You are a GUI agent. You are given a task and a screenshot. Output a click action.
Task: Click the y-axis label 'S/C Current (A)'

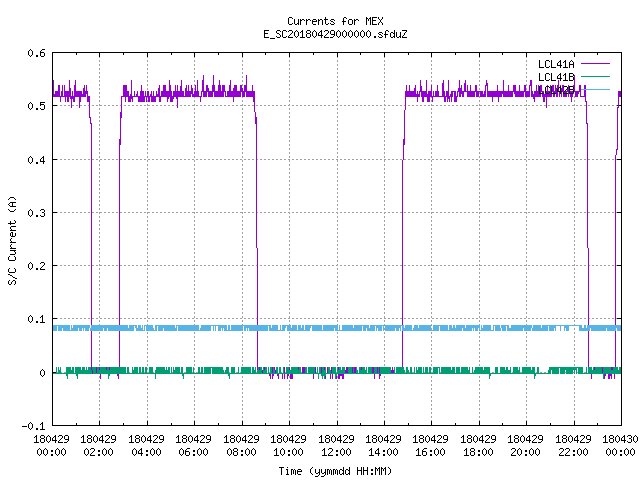13,240
